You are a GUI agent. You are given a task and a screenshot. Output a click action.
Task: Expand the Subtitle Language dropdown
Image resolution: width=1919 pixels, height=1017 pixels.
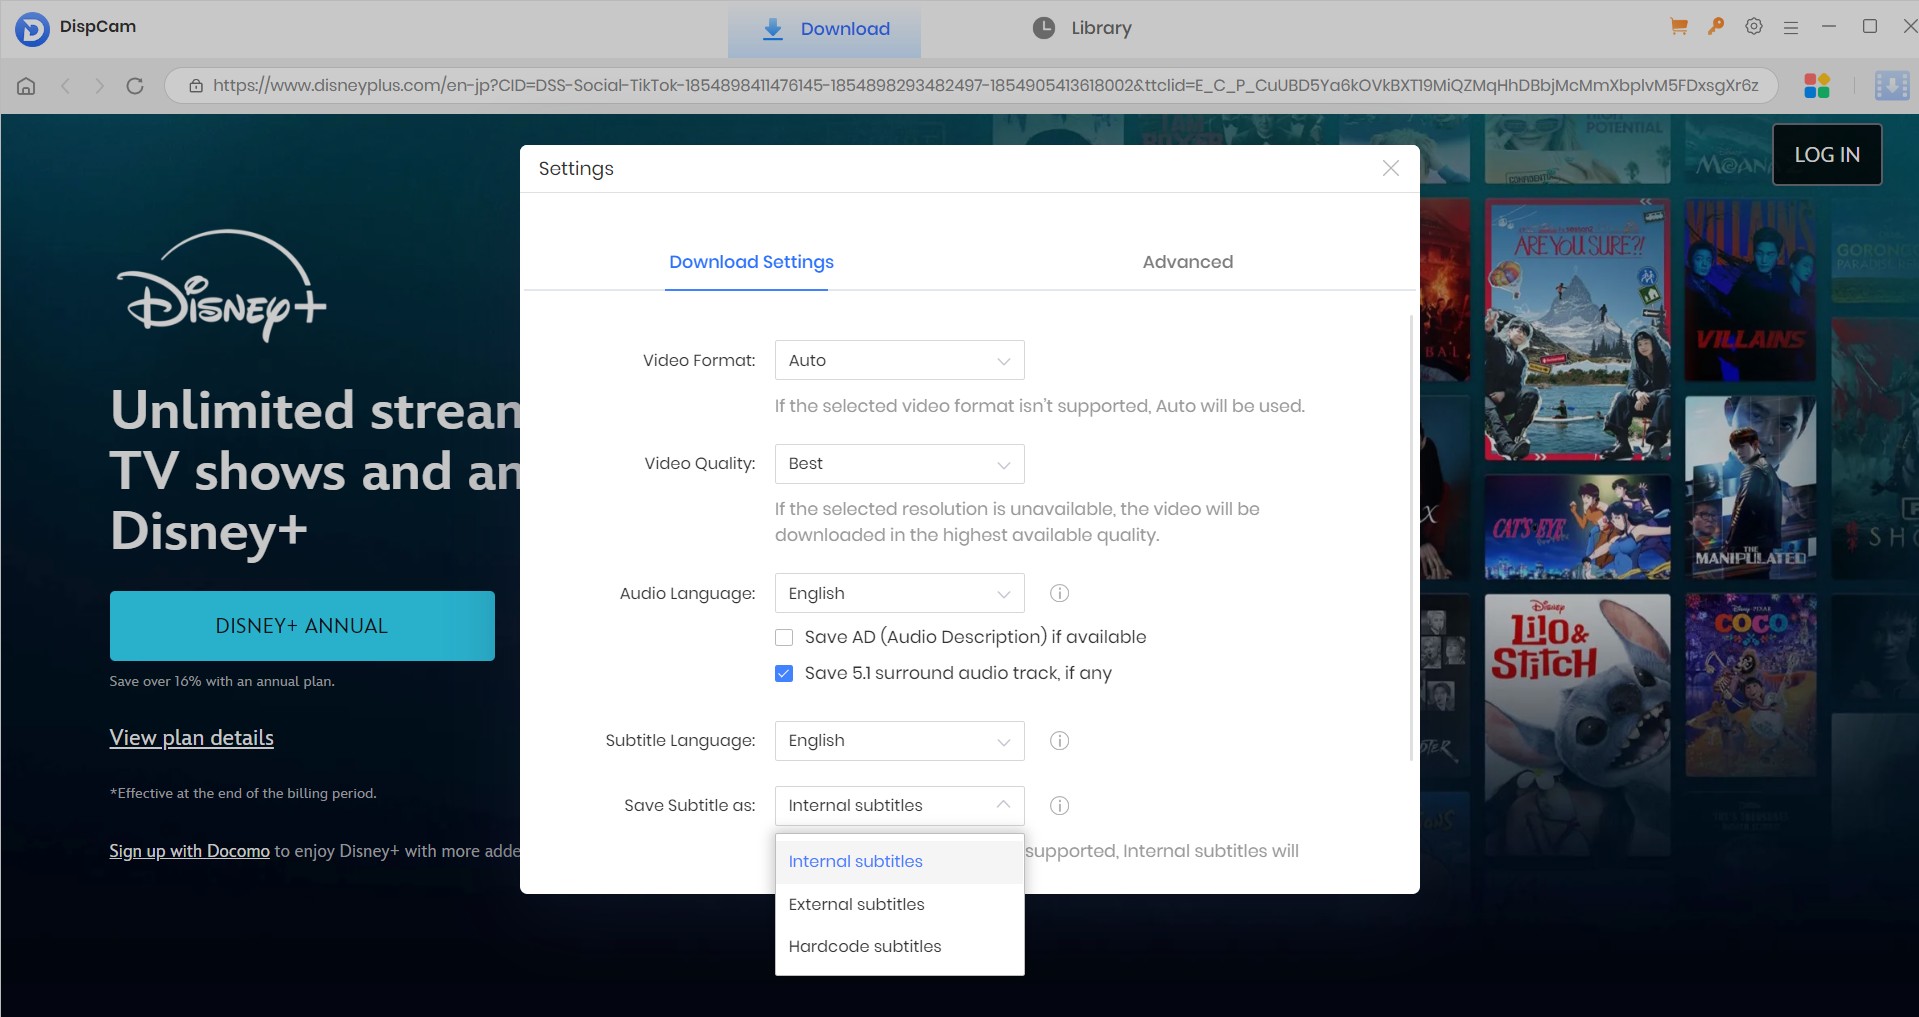click(x=899, y=741)
